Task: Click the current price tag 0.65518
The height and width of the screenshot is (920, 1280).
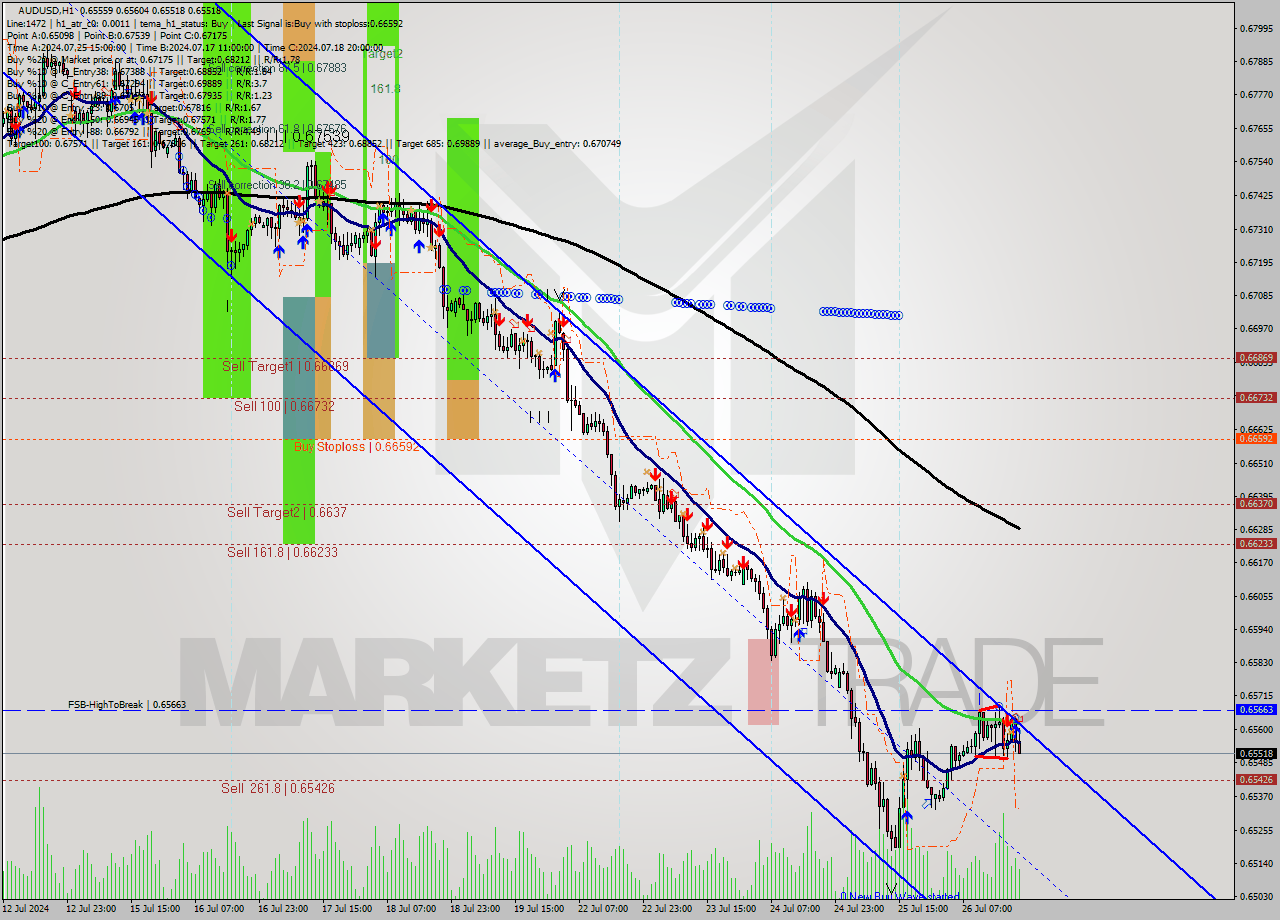Action: pyautogui.click(x=1255, y=753)
